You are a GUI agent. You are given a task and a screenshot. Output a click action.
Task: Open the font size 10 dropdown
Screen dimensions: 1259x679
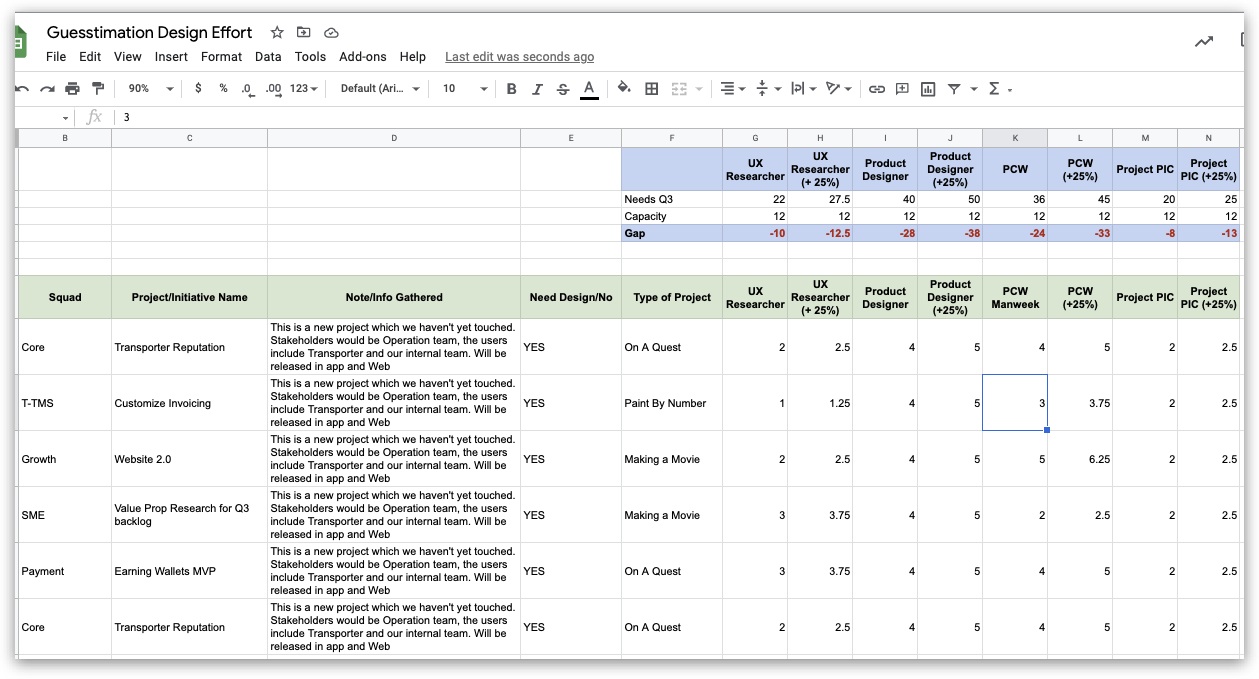pyautogui.click(x=465, y=89)
